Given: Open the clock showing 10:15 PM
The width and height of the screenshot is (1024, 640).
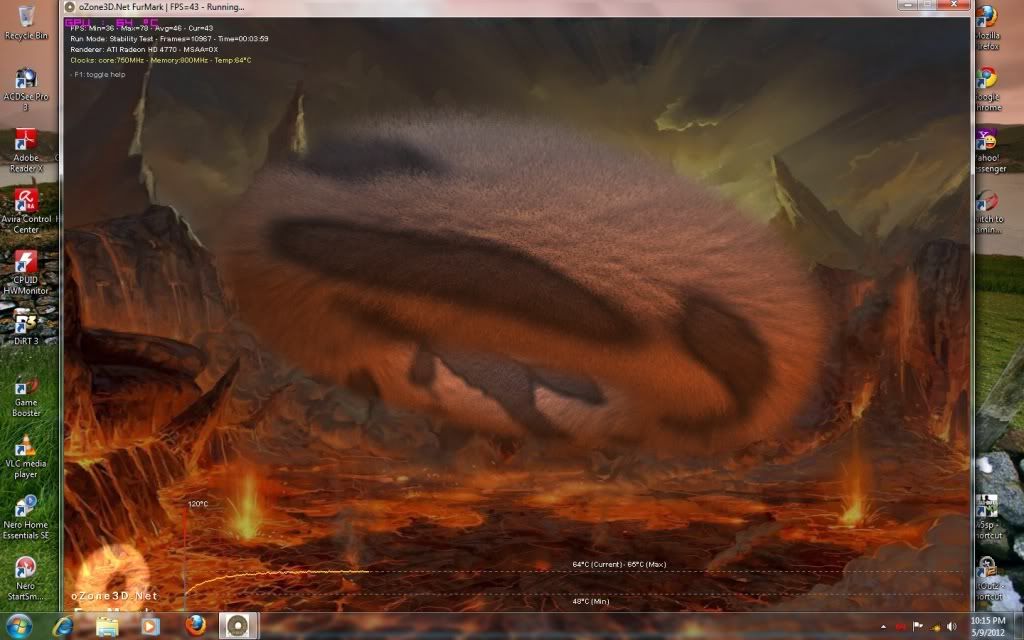Looking at the screenshot, I should click(x=987, y=626).
